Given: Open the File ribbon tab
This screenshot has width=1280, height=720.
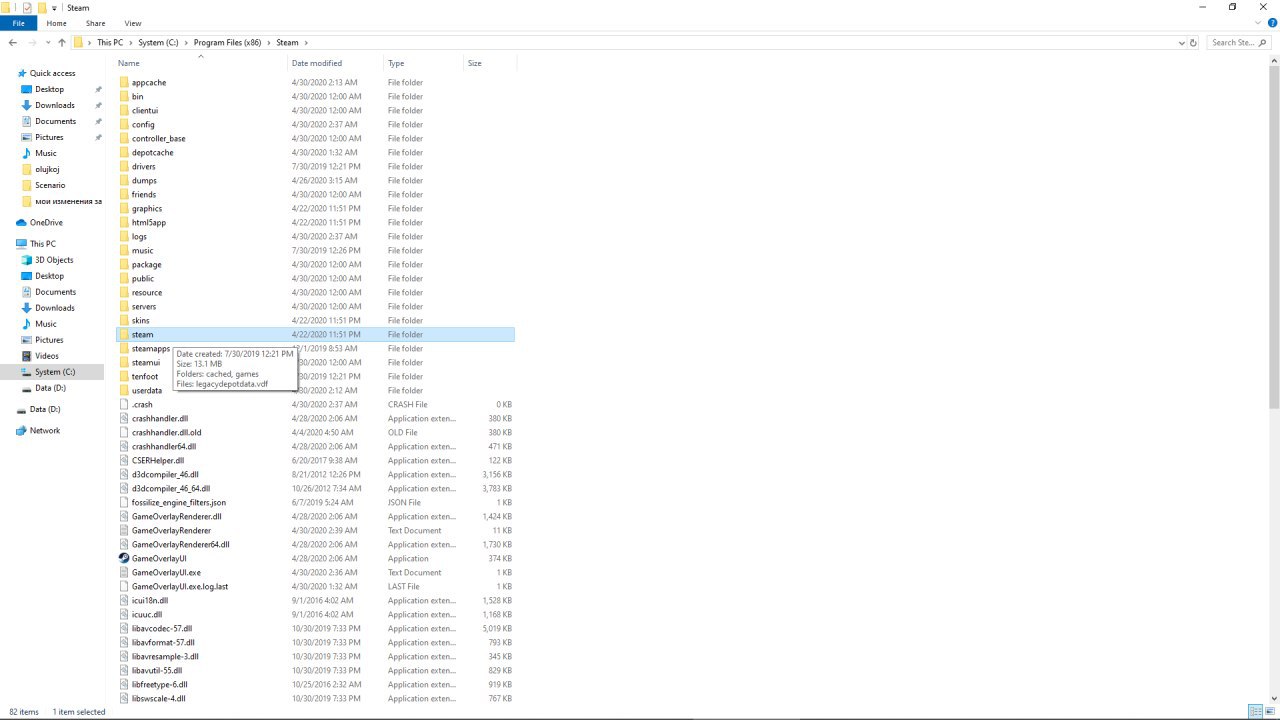Looking at the screenshot, I should pyautogui.click(x=18, y=23).
